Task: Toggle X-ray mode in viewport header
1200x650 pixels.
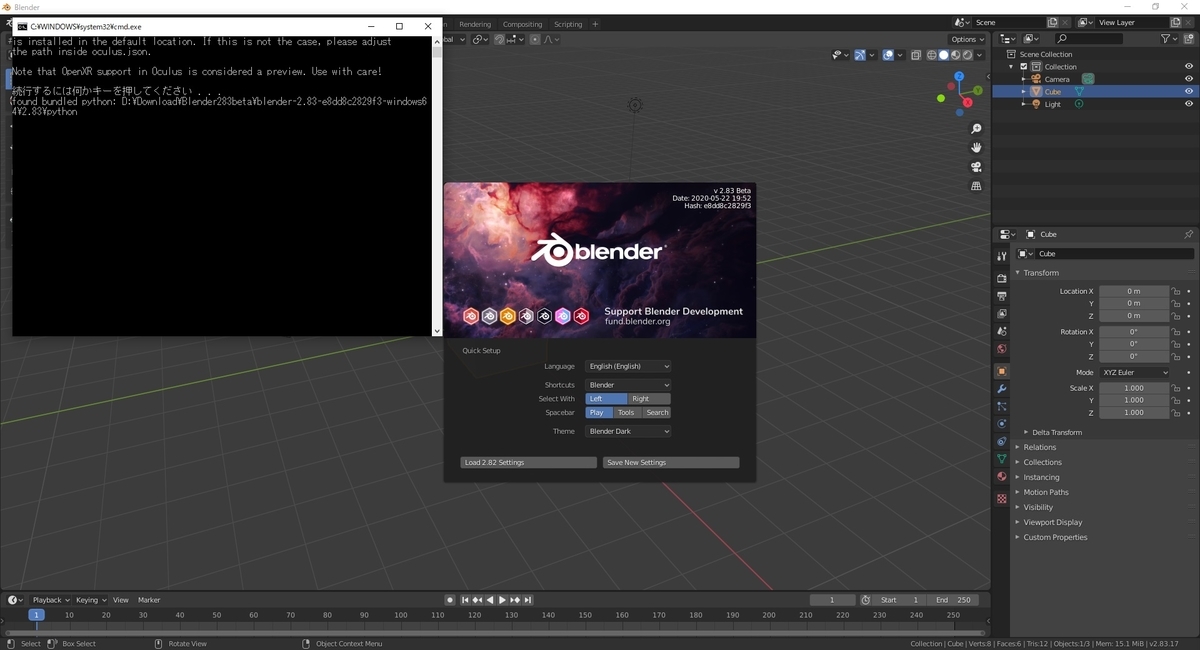Action: (x=917, y=55)
